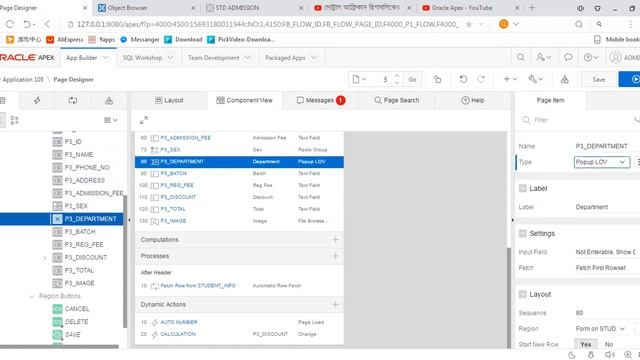This screenshot has height=360, width=640.
Task: Open the Type dropdown showing Popup LOV
Action: (x=602, y=162)
